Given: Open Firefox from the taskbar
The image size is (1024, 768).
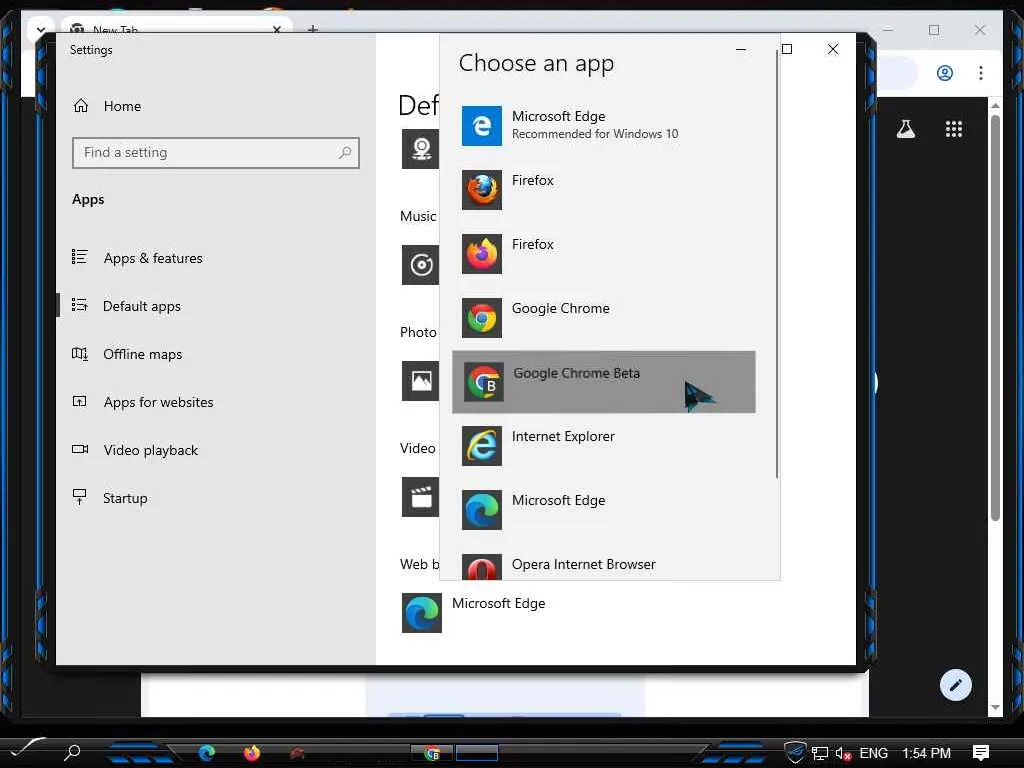Looking at the screenshot, I should [251, 753].
